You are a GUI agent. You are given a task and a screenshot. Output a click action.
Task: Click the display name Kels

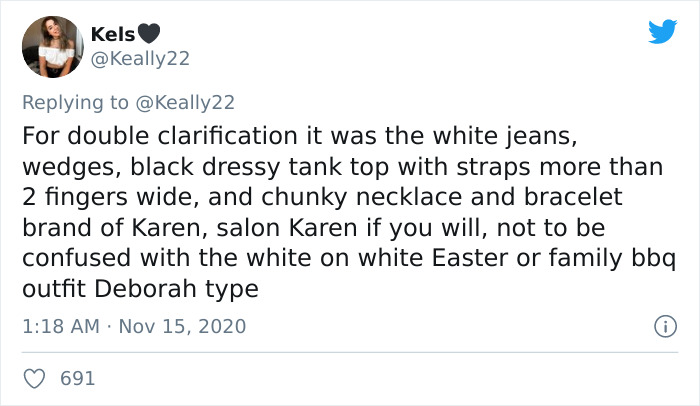[111, 35]
